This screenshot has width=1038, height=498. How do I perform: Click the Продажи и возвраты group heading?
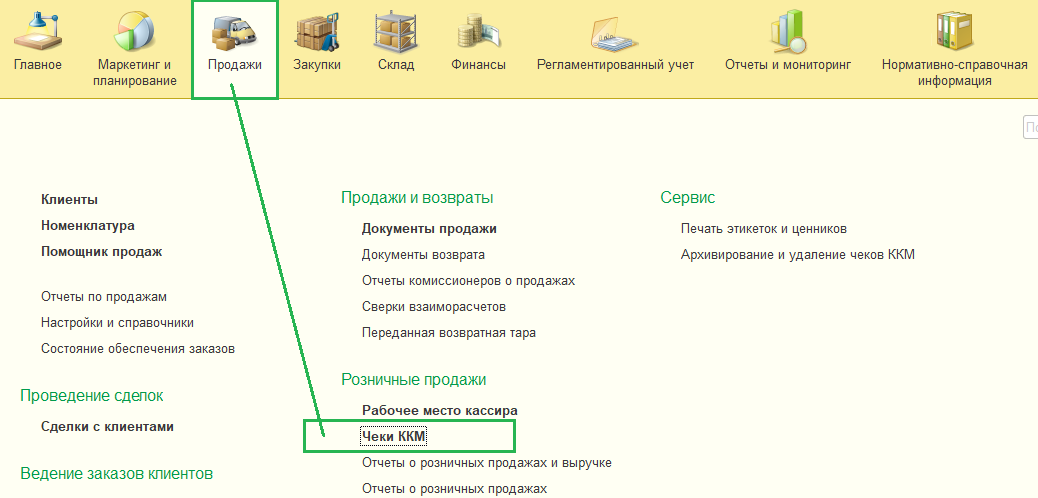point(417,198)
